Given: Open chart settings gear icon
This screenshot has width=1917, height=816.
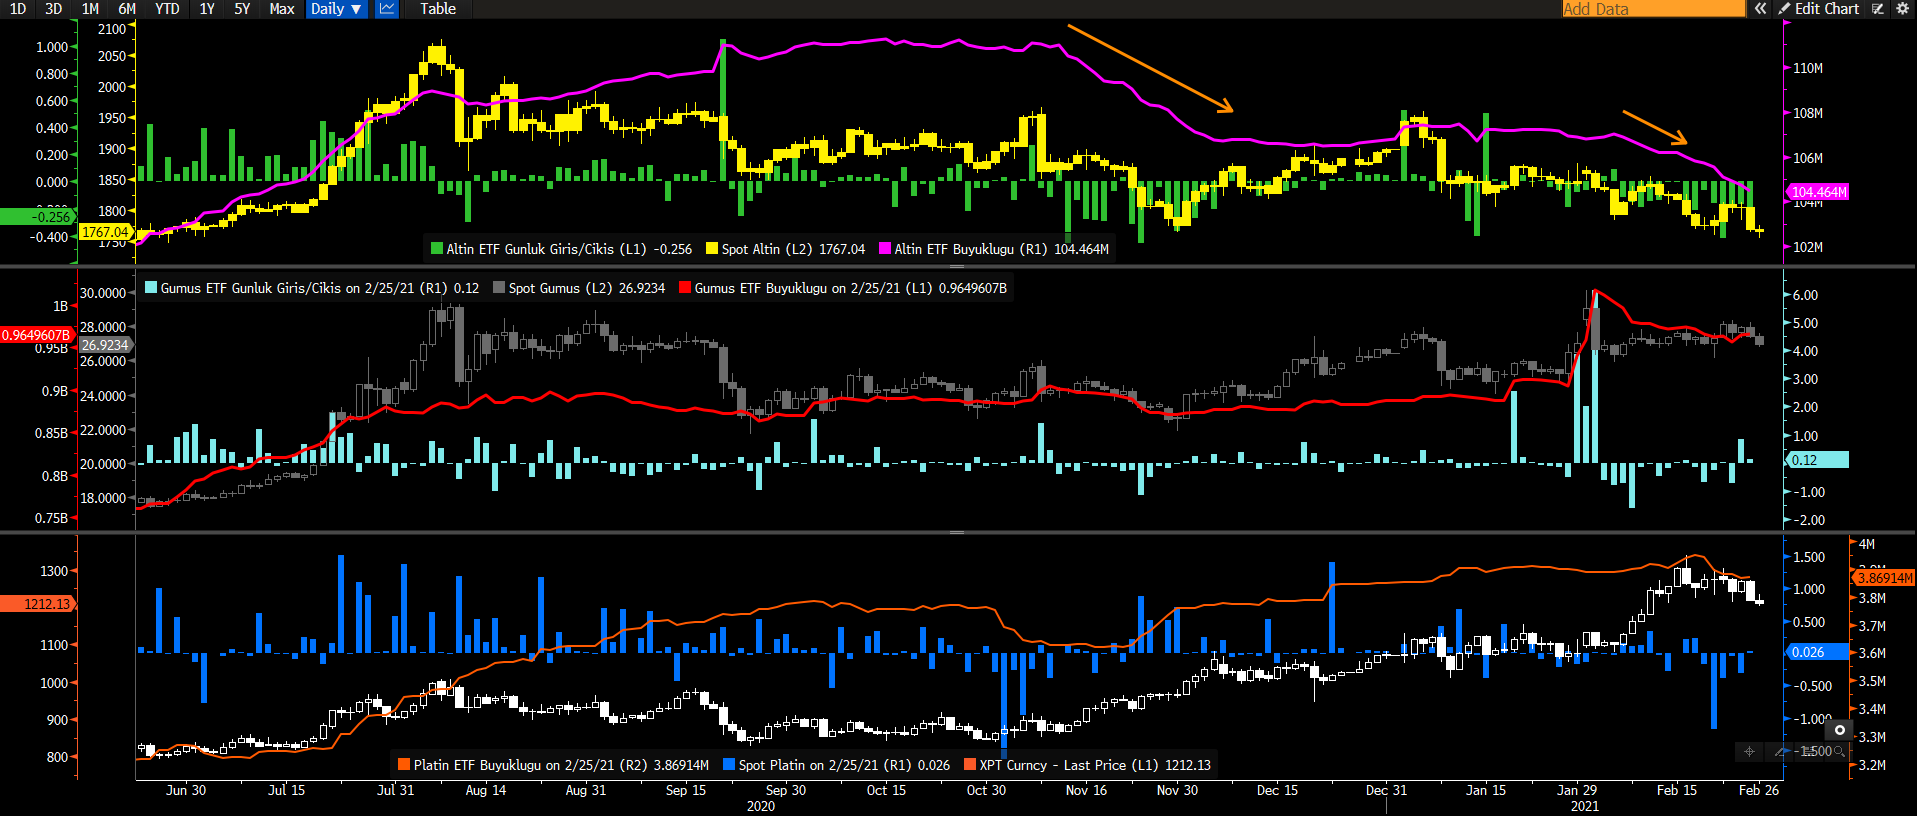Looking at the screenshot, I should pyautogui.click(x=1902, y=9).
